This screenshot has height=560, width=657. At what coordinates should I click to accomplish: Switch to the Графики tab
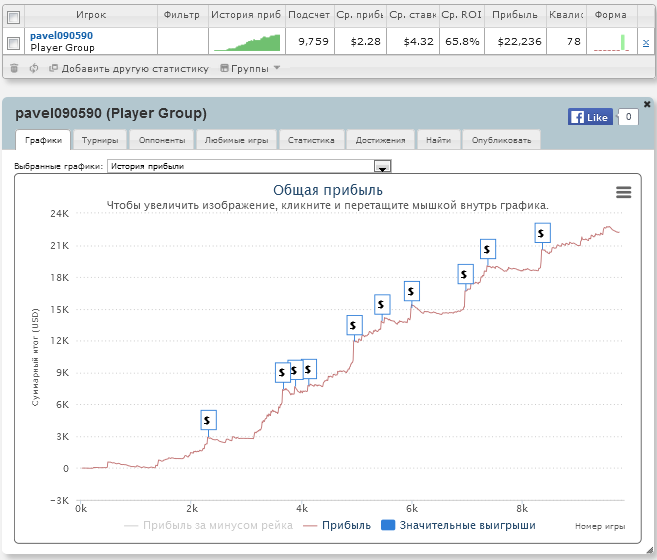point(44,140)
